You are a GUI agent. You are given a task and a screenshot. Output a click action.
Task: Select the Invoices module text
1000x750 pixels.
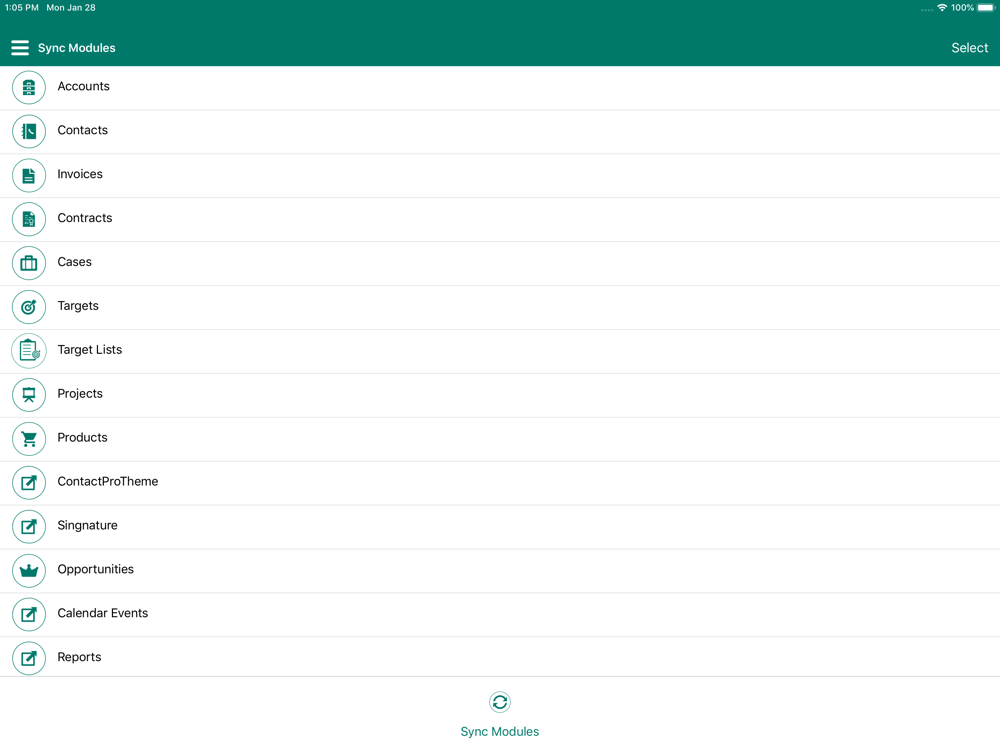(x=80, y=174)
